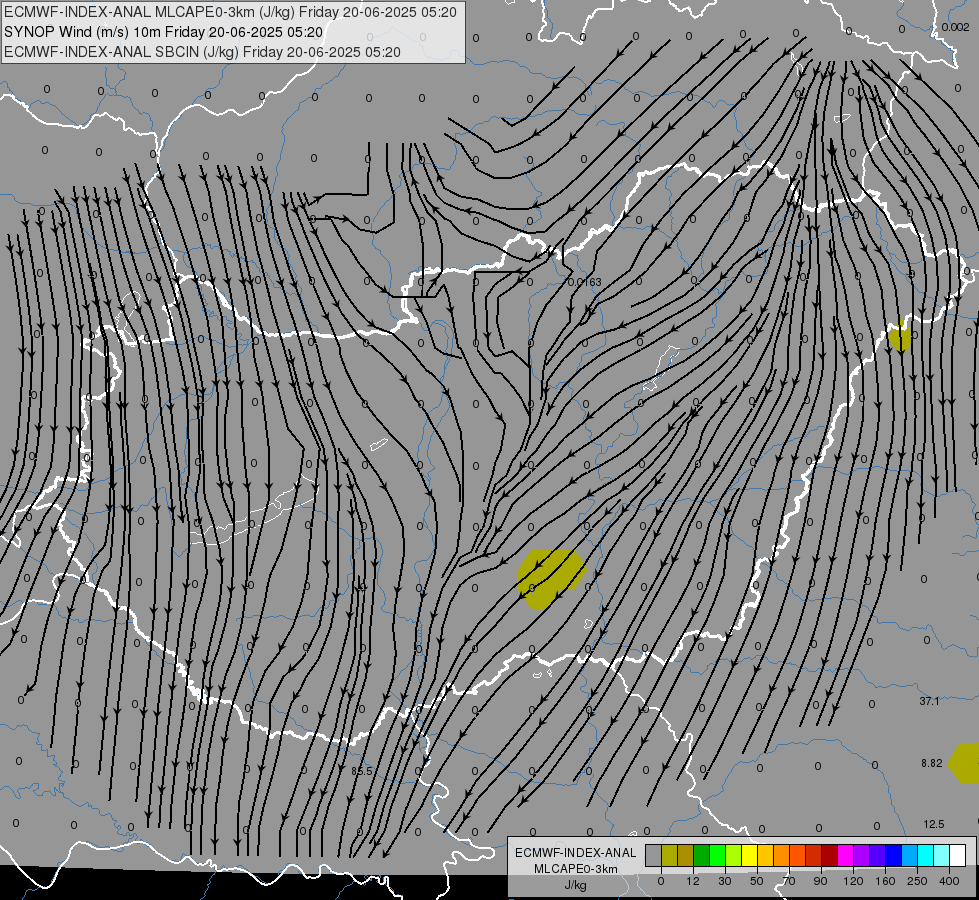Click the '30' legend scale value
The width and height of the screenshot is (979, 900).
pos(724,881)
